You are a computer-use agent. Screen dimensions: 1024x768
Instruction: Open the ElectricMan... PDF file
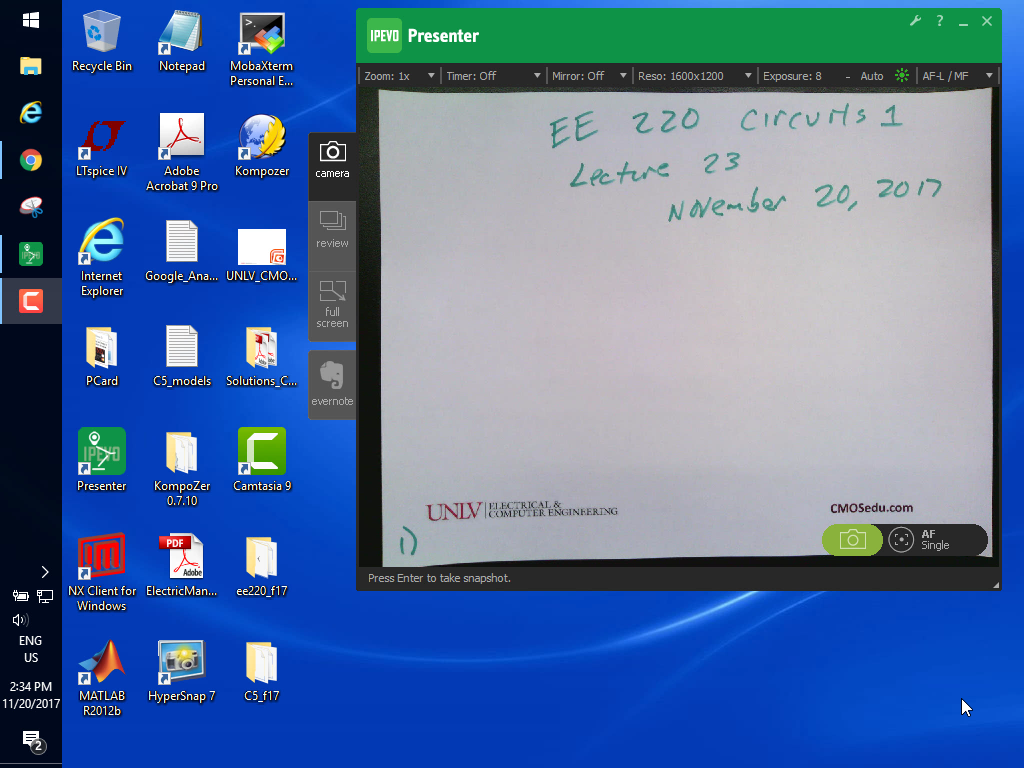pos(182,566)
